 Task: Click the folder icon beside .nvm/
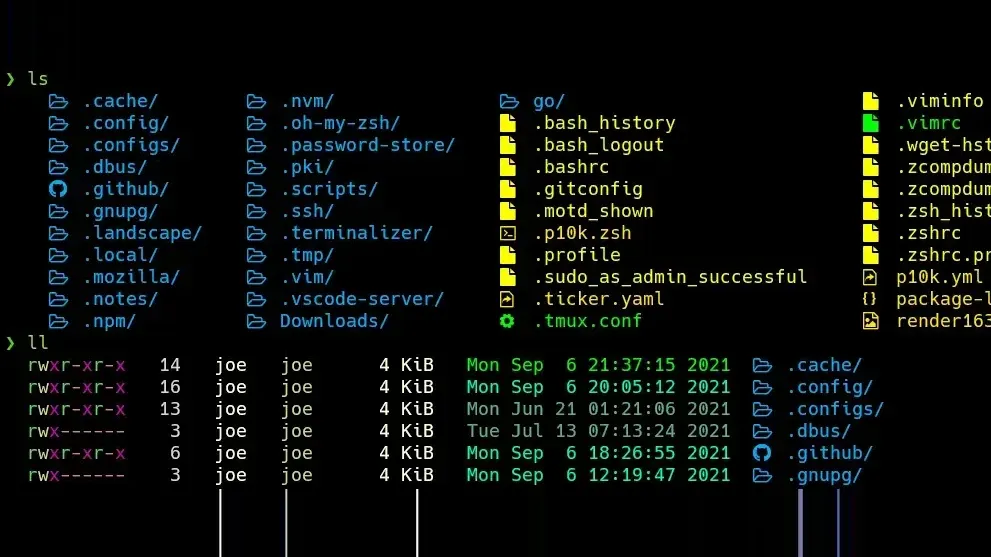[x=256, y=101]
